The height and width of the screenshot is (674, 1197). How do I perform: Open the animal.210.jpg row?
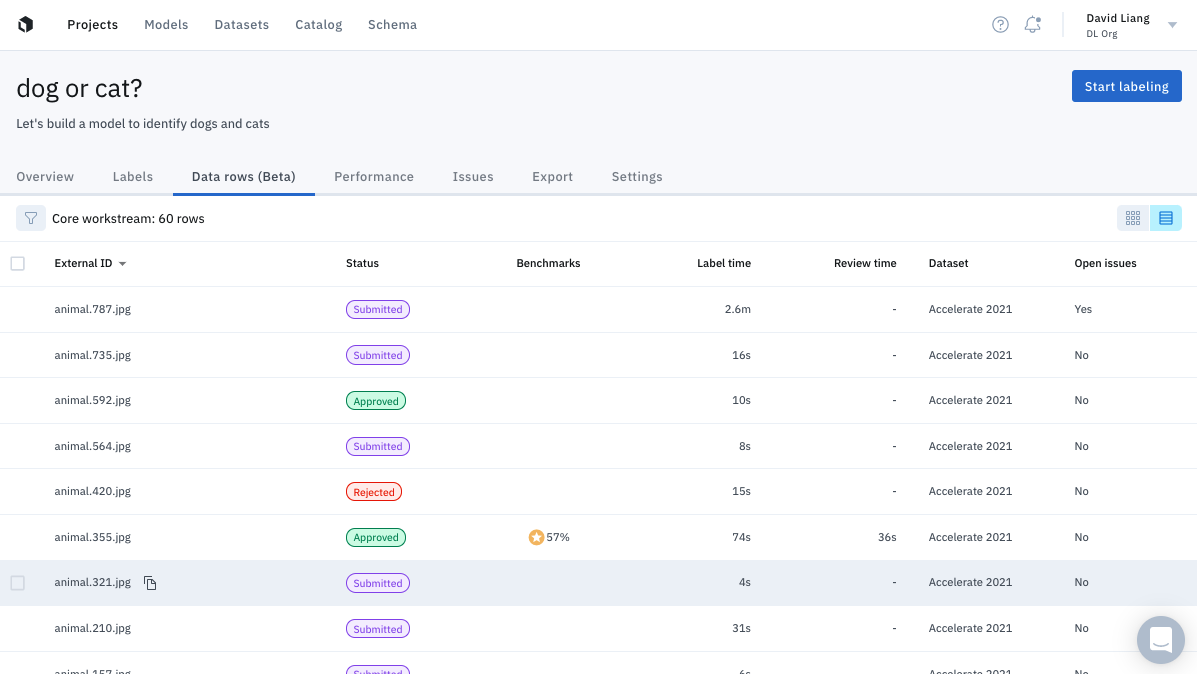[x=598, y=628]
